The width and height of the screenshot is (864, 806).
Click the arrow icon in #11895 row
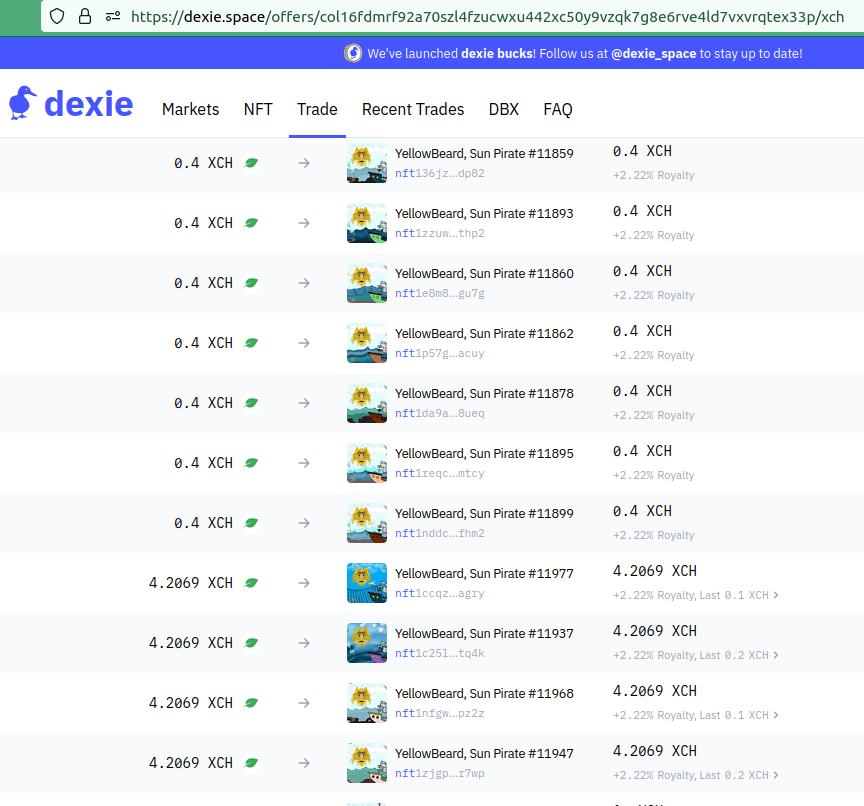[x=304, y=463]
